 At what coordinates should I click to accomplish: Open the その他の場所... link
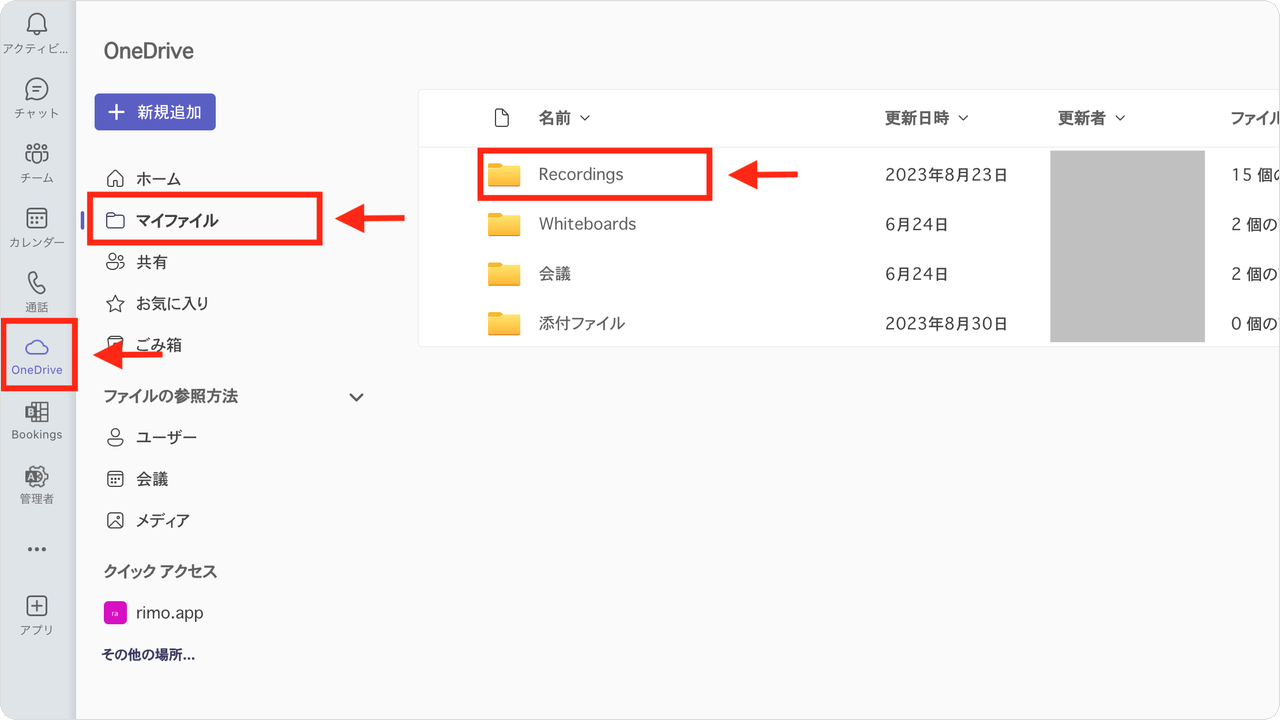tap(148, 655)
